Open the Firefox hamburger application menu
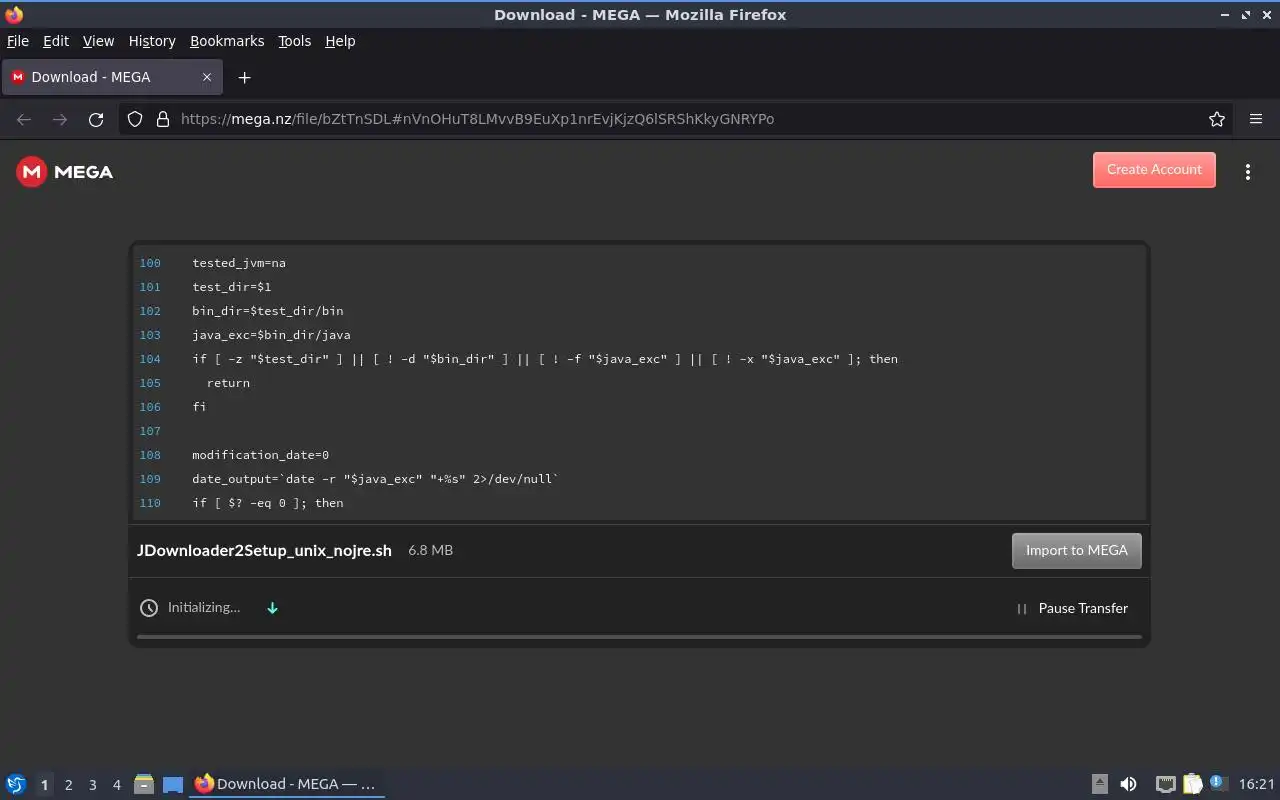The width and height of the screenshot is (1280, 800). tap(1256, 119)
